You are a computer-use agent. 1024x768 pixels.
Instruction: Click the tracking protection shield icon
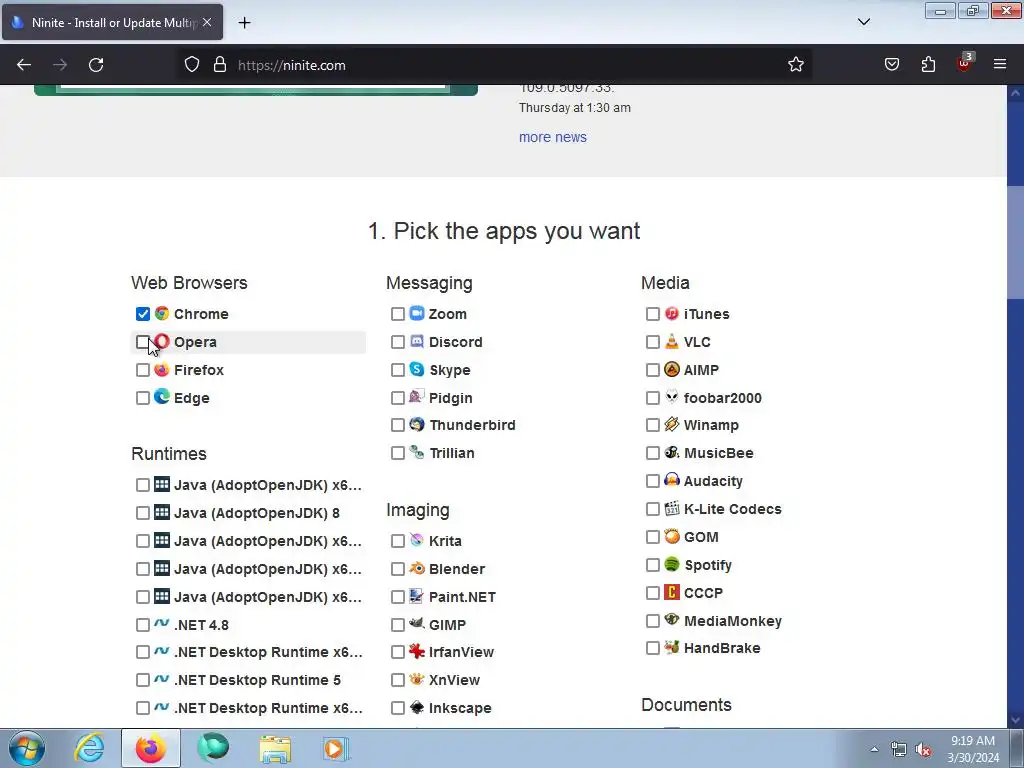pos(191,65)
